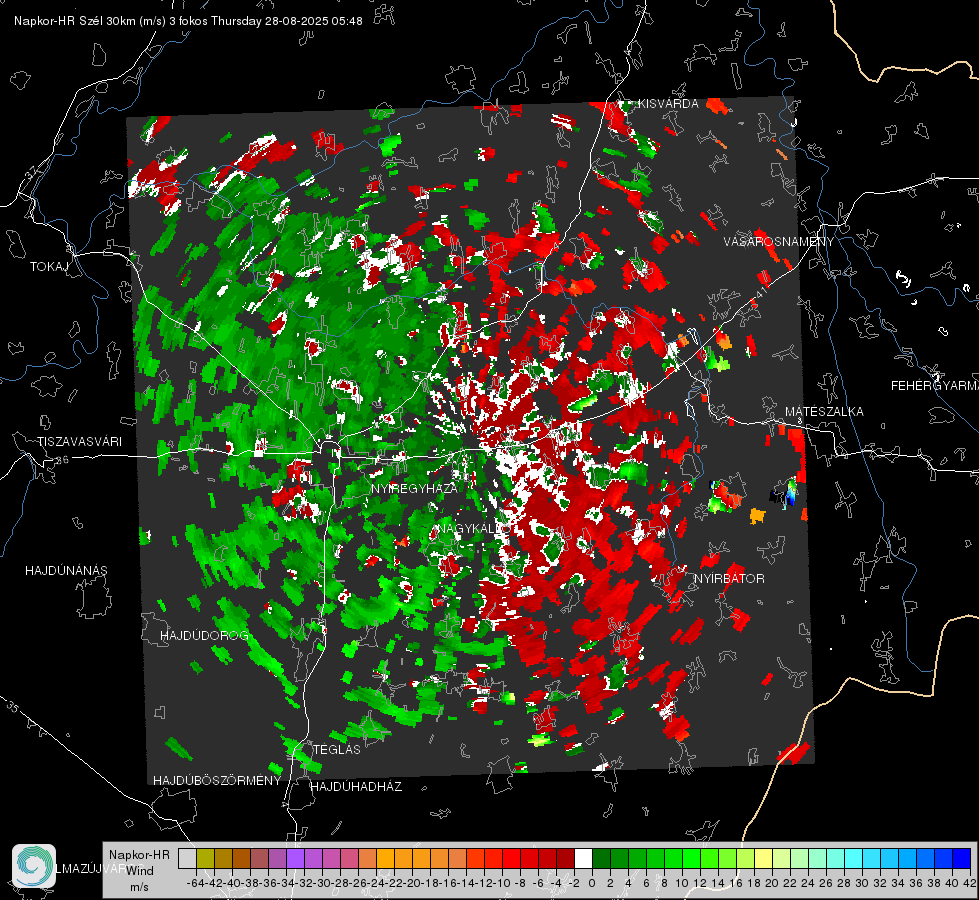Click road number 36 near Tiszavasvári
979x900 pixels.
[x=62, y=460]
